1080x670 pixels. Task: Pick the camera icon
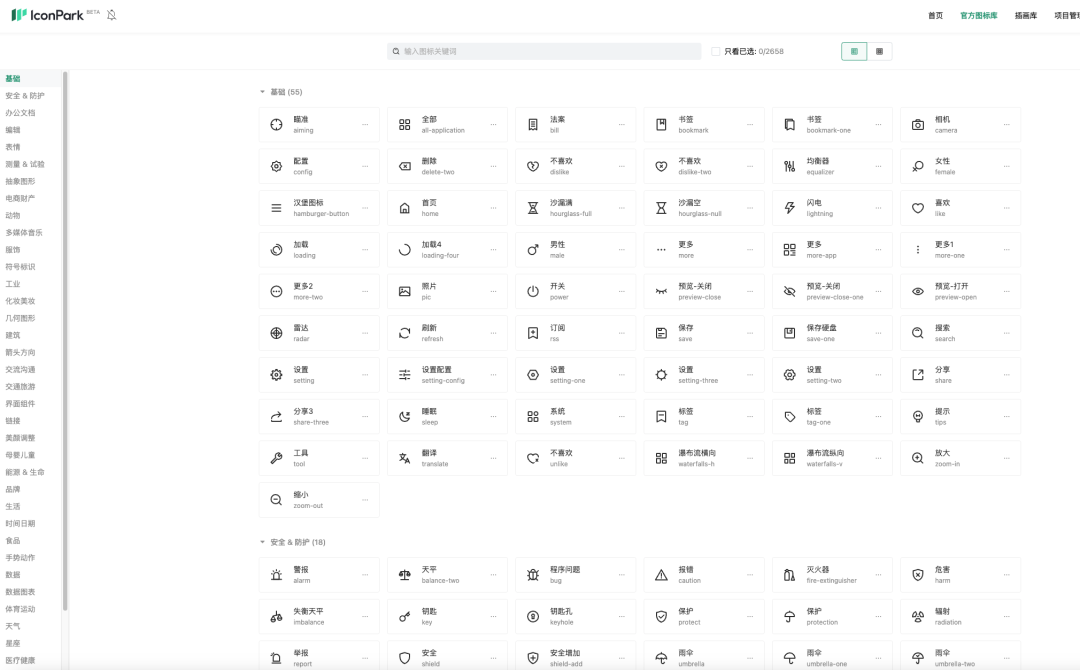pyautogui.click(x=917, y=125)
